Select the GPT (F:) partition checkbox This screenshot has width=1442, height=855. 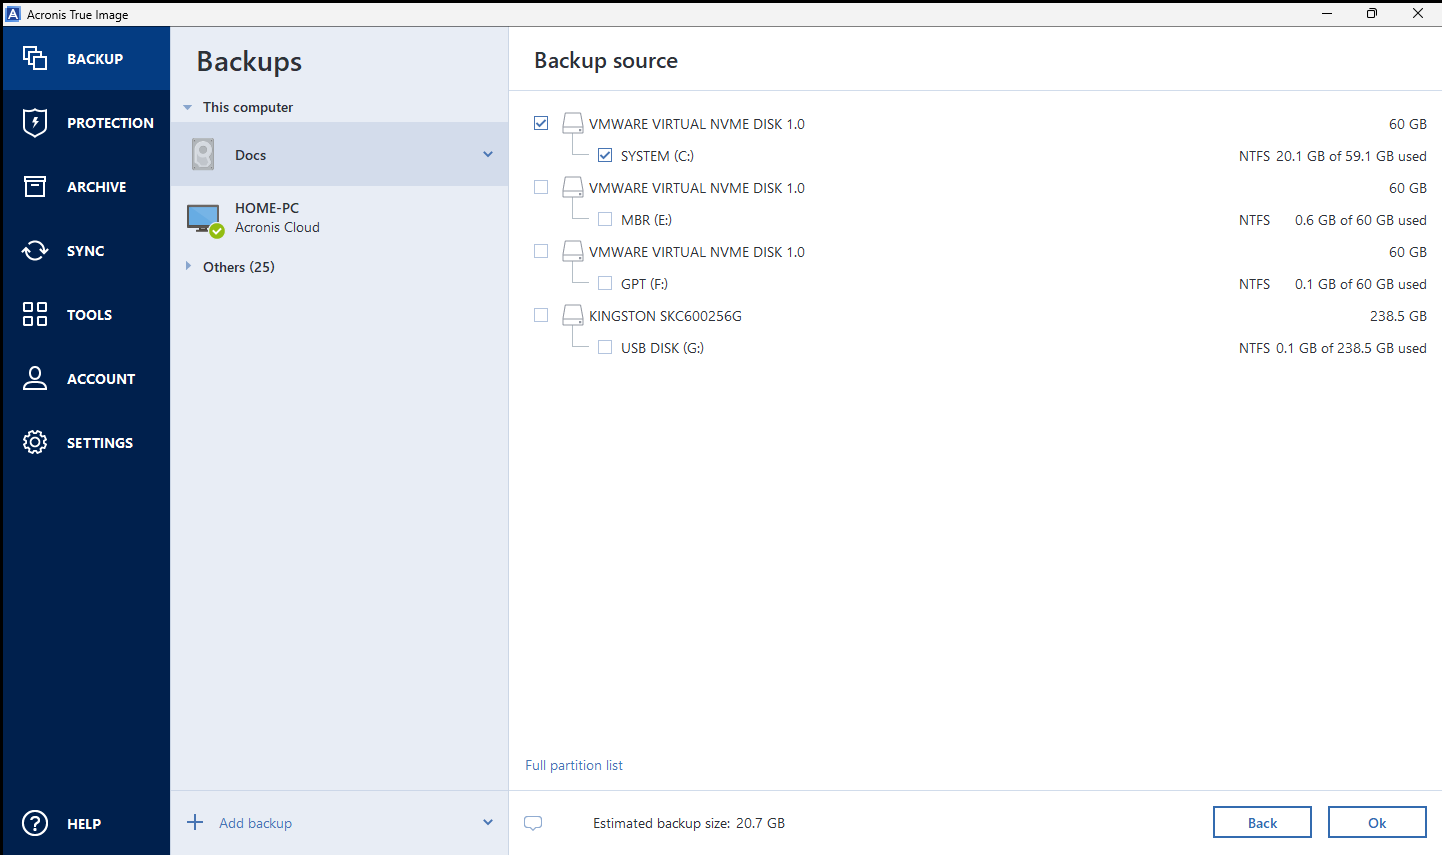[x=605, y=283]
